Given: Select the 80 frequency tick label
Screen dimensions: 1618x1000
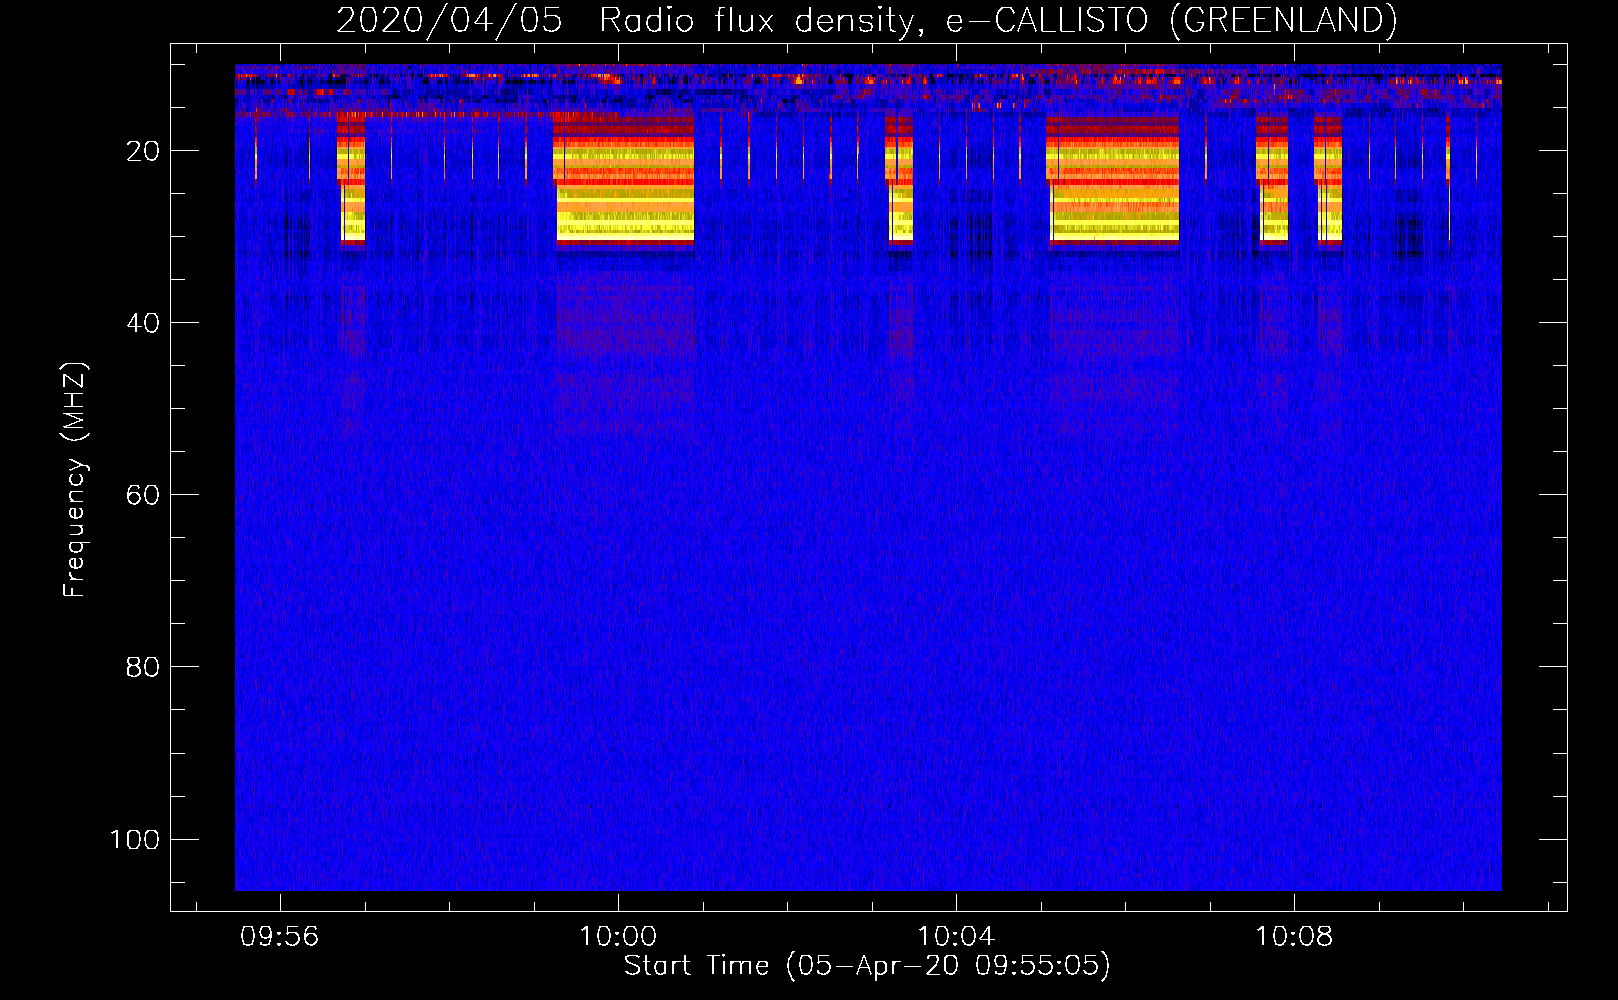Looking at the screenshot, I should pyautogui.click(x=143, y=667).
